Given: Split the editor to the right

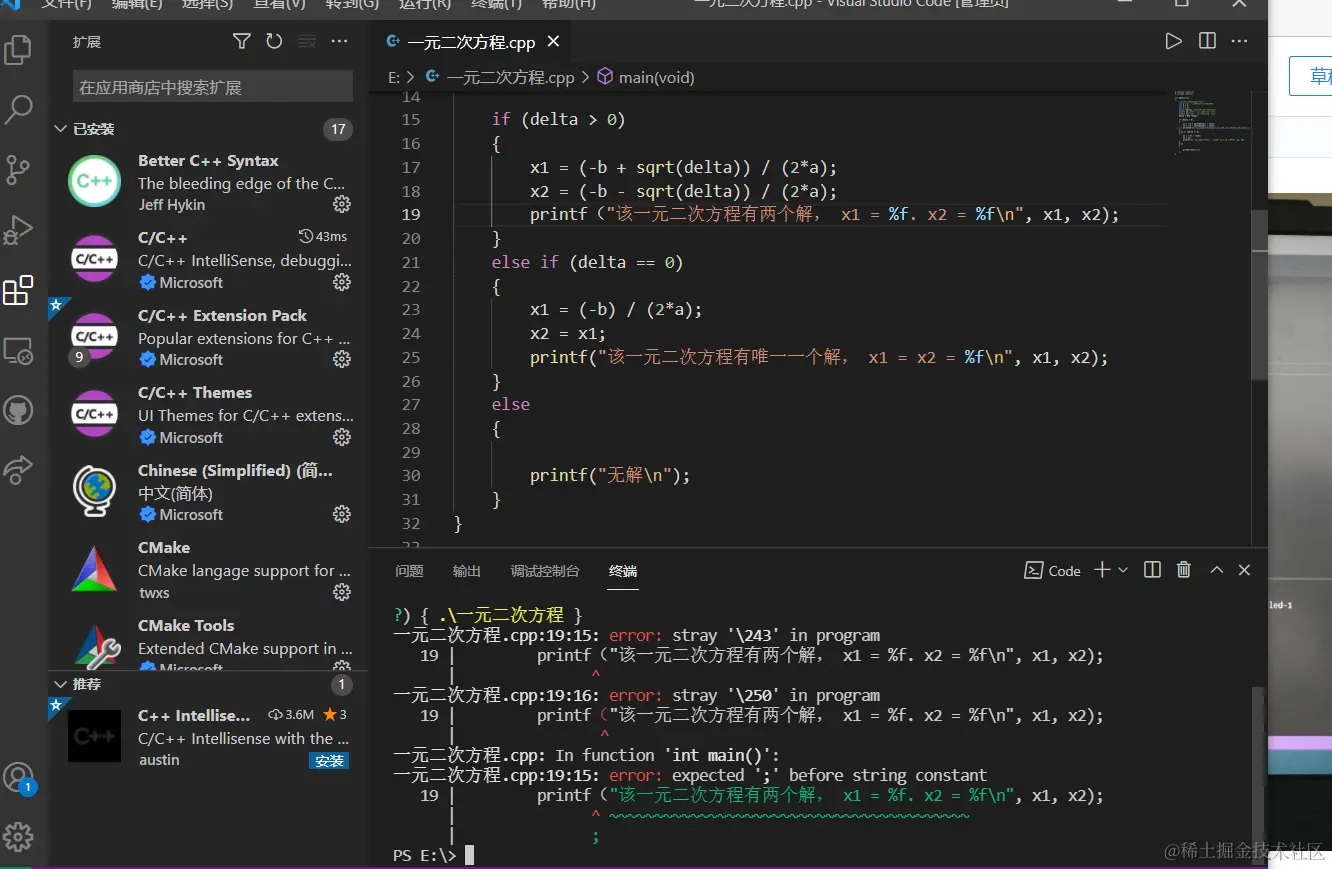Looking at the screenshot, I should click(1207, 42).
